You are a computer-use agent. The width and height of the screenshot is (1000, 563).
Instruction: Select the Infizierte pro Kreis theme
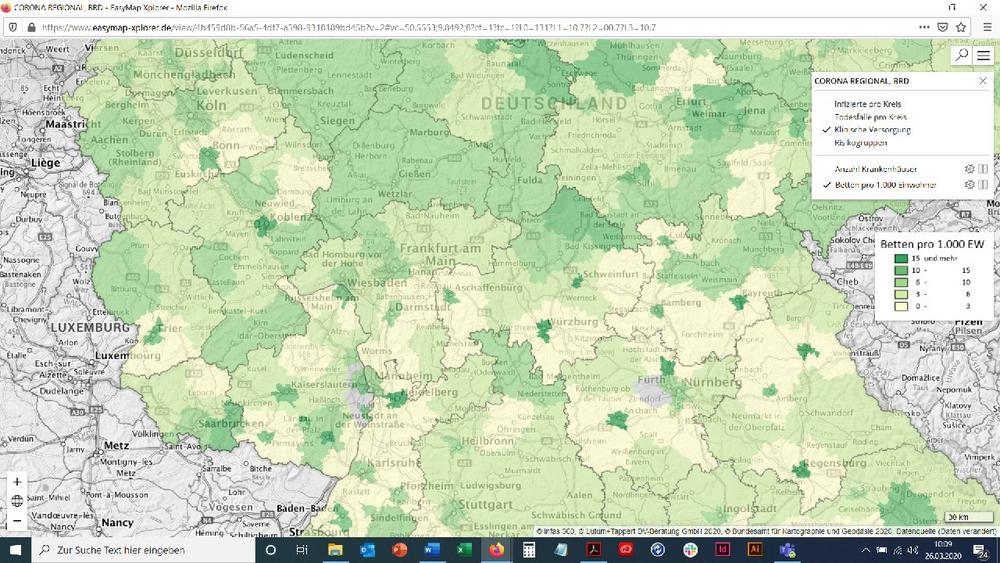click(x=867, y=104)
